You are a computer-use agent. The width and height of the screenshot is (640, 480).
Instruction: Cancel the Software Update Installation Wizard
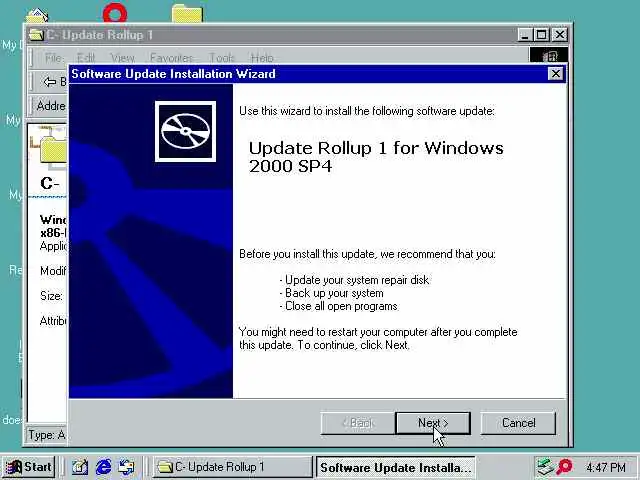click(518, 423)
